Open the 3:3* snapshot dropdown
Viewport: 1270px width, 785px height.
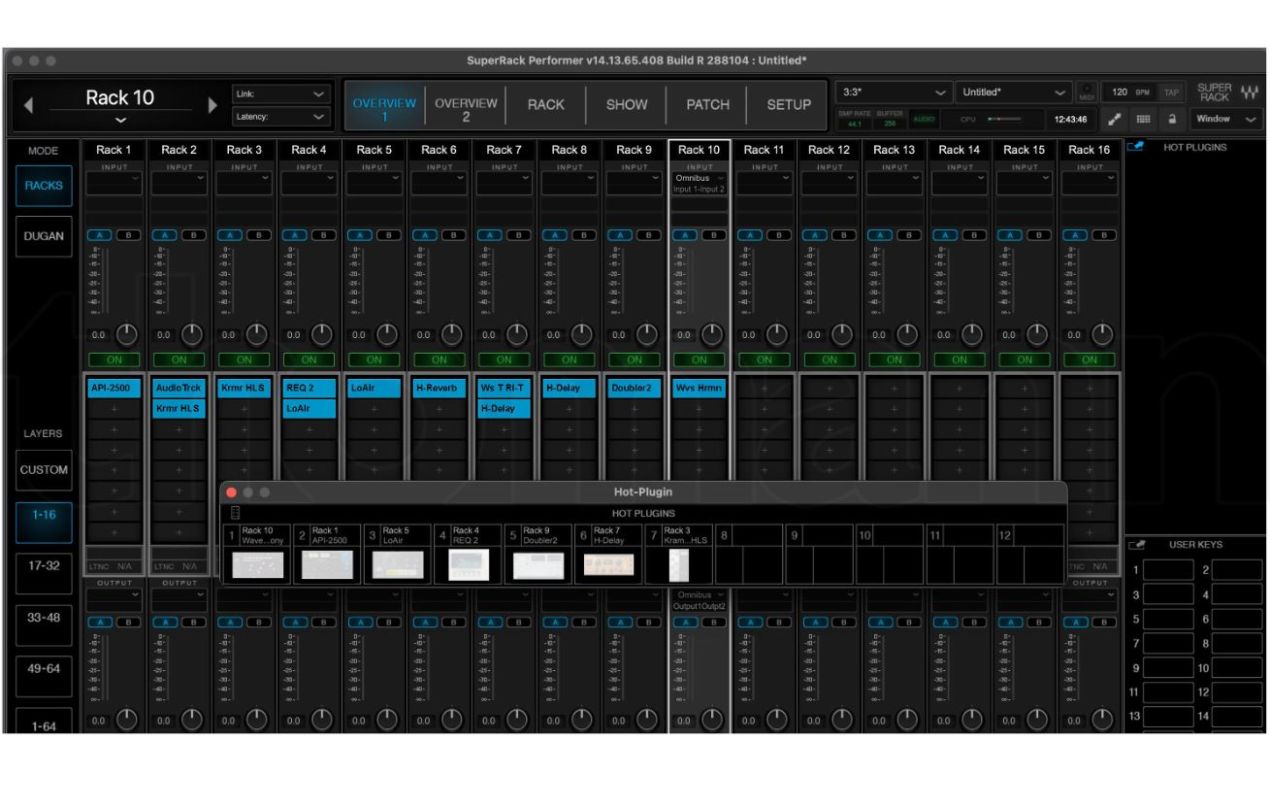pyautogui.click(x=893, y=92)
